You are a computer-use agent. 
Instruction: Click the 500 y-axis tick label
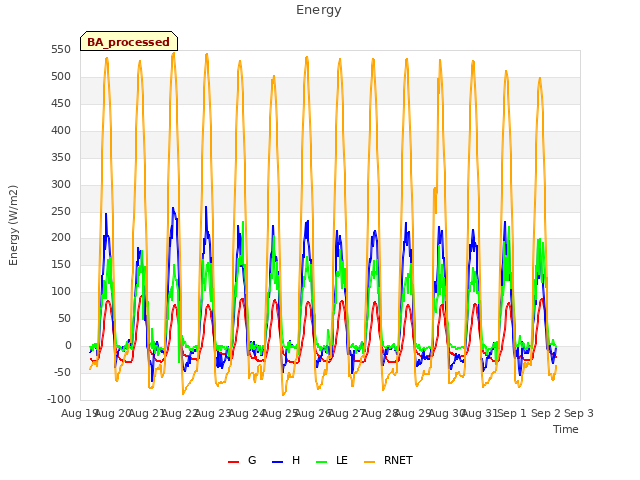(x=61, y=77)
